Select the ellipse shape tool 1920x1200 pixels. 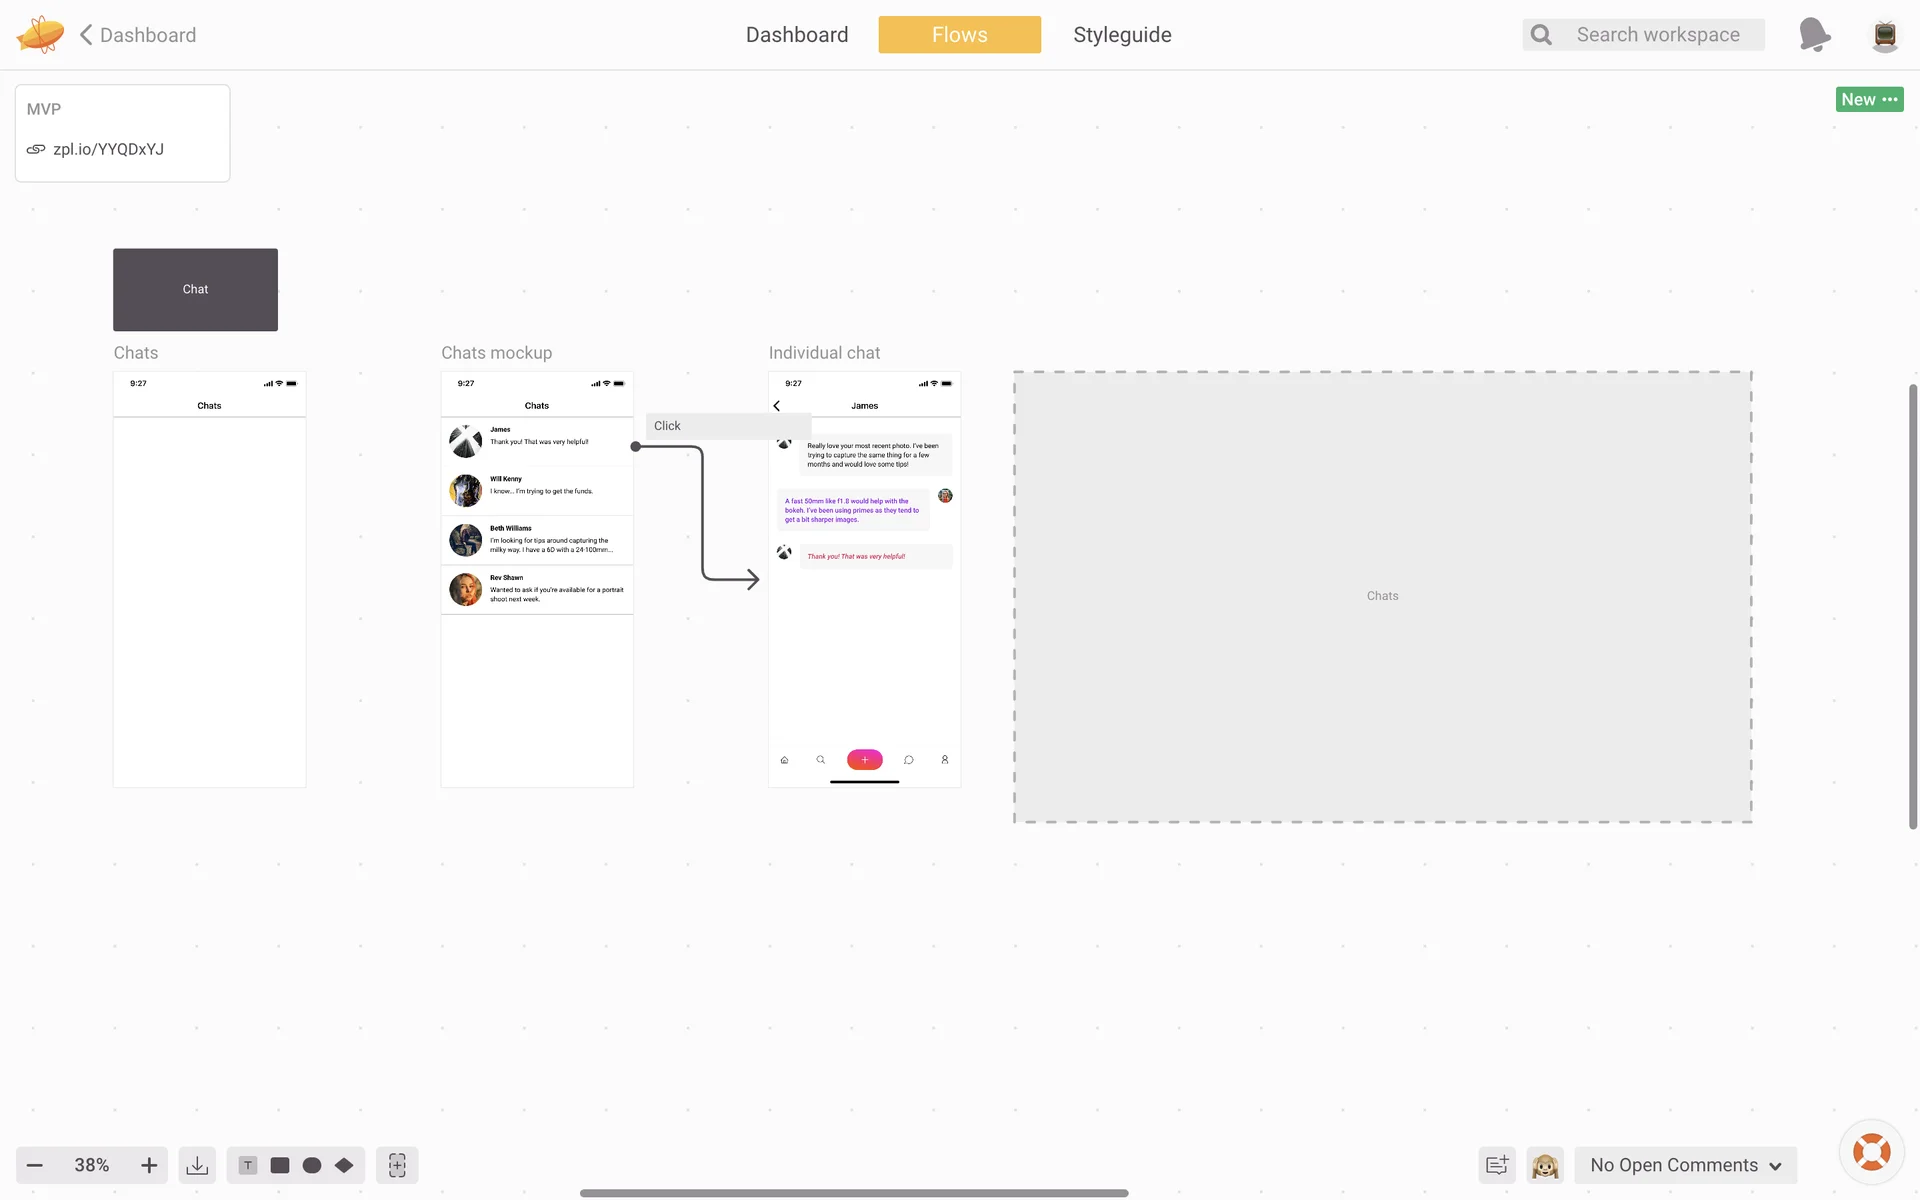point(312,1165)
